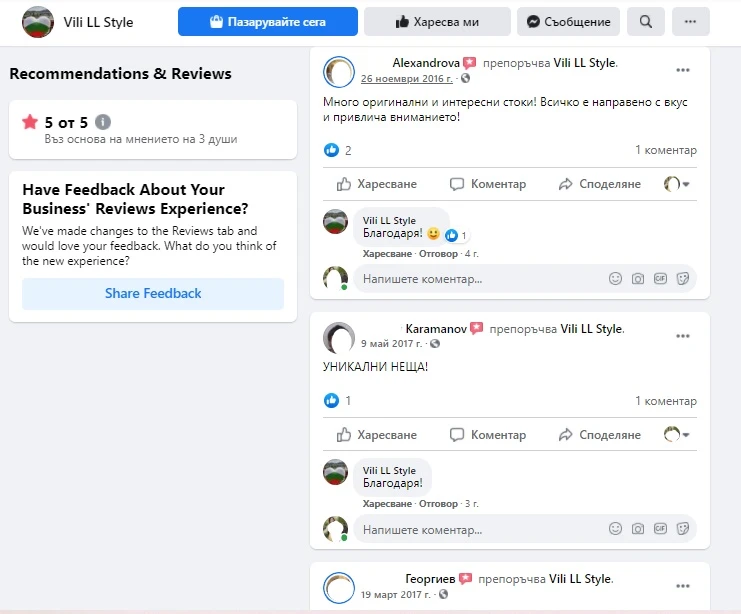
Task: Insert GIF in first comment box
Action: click(660, 278)
